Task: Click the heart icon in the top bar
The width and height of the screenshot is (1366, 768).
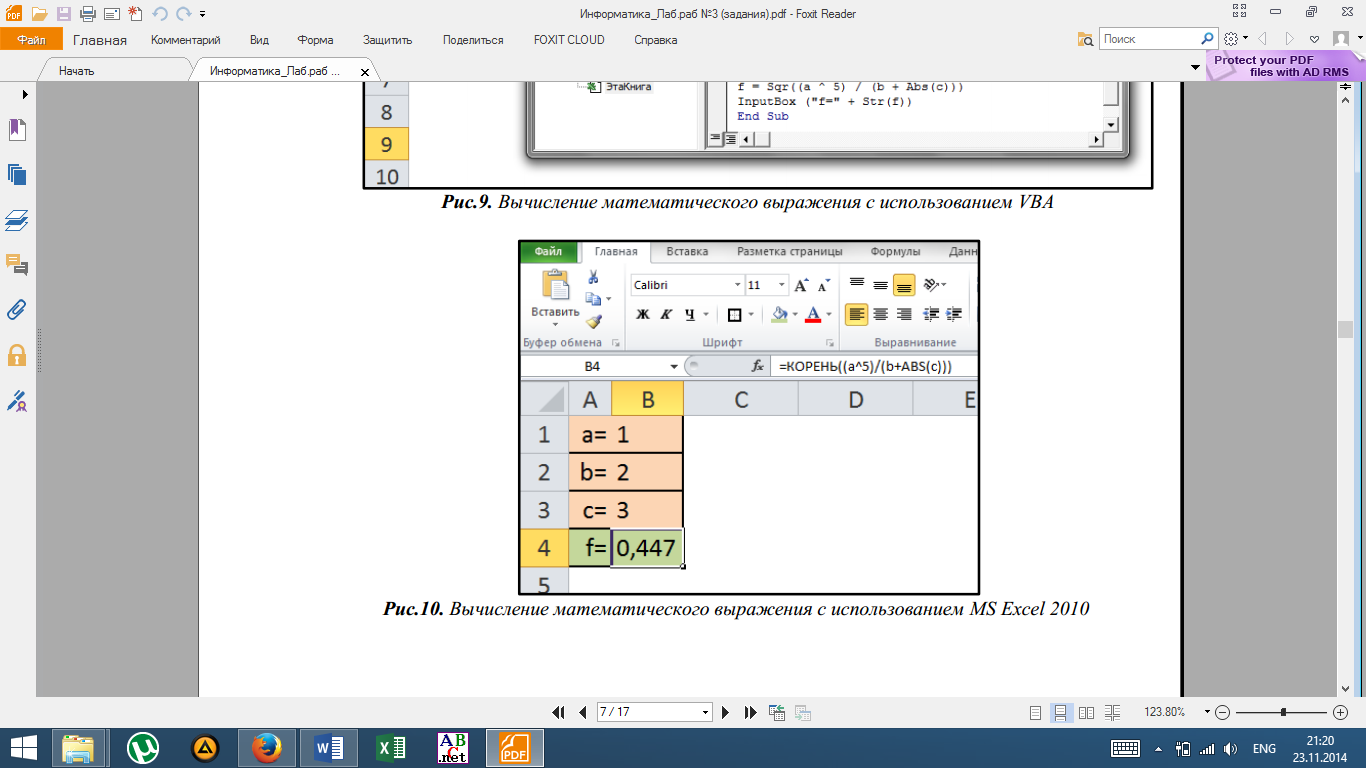Action: tap(1315, 39)
